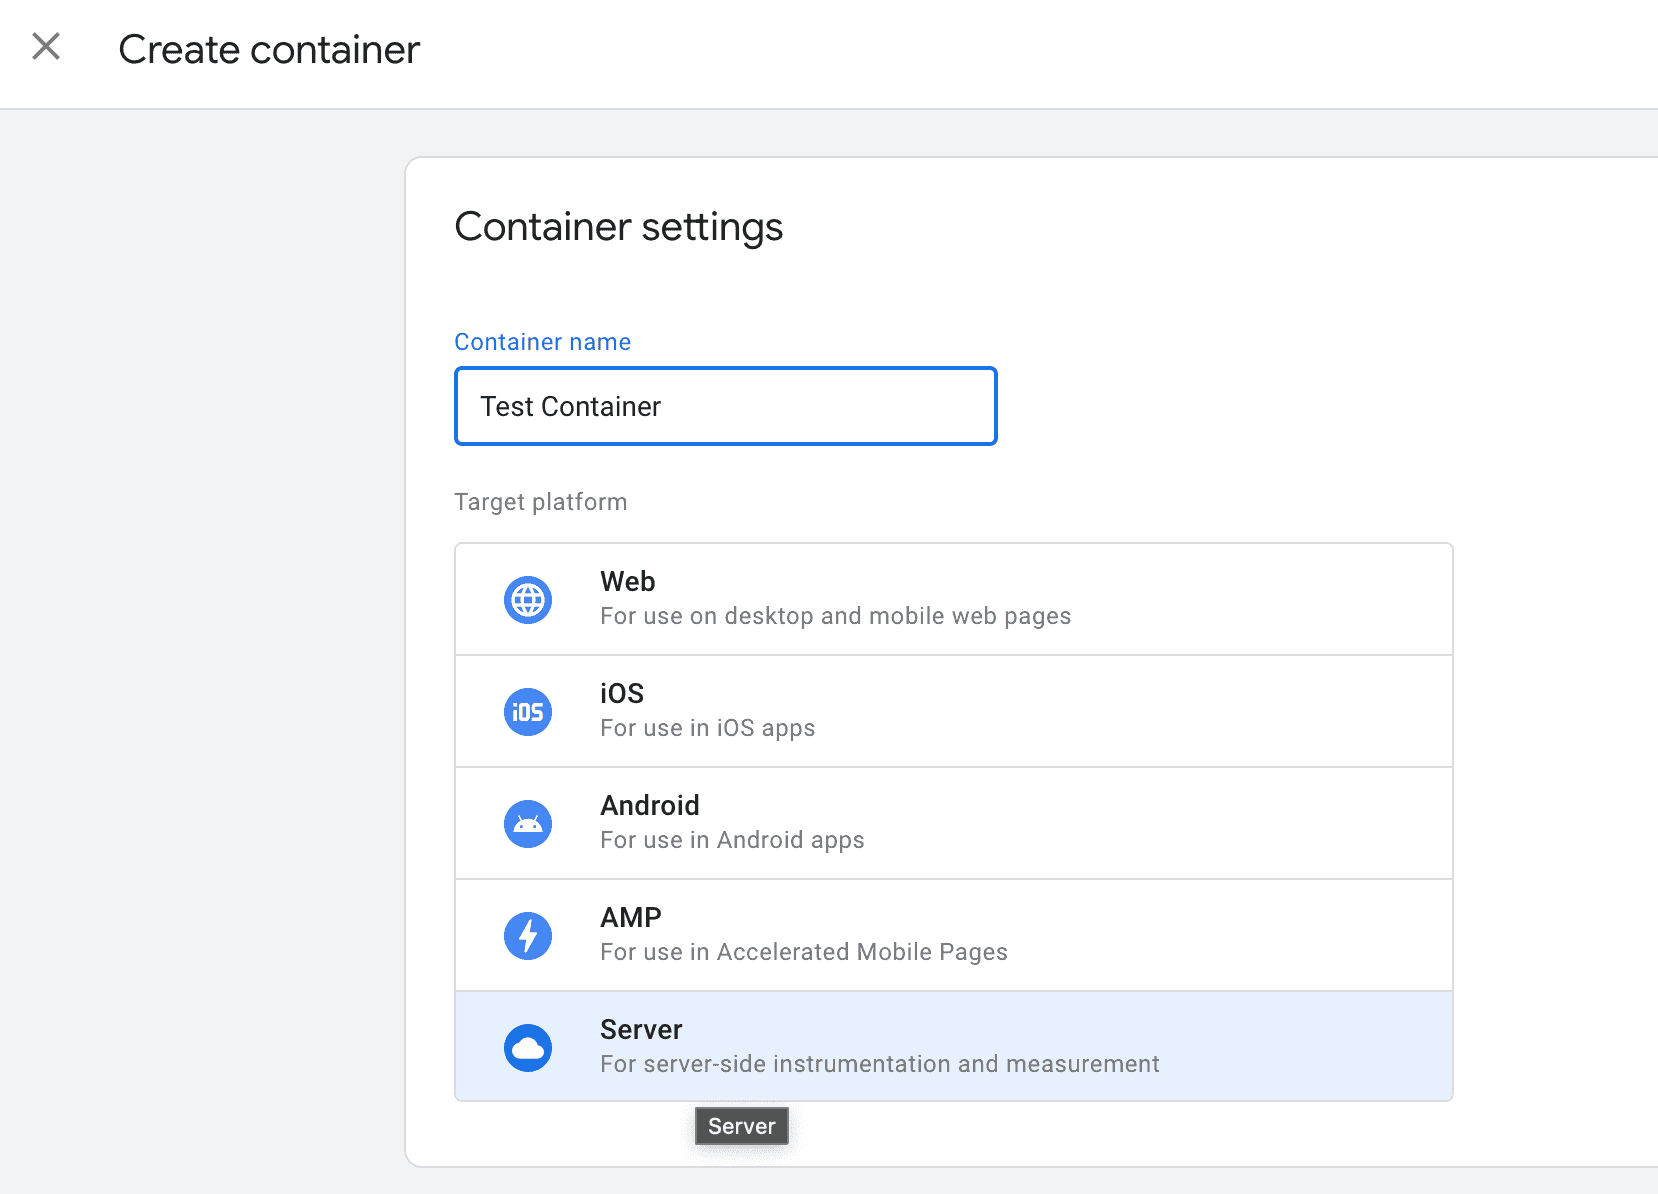This screenshot has height=1194, width=1658.
Task: Pick the Android platform title
Action: (x=649, y=805)
